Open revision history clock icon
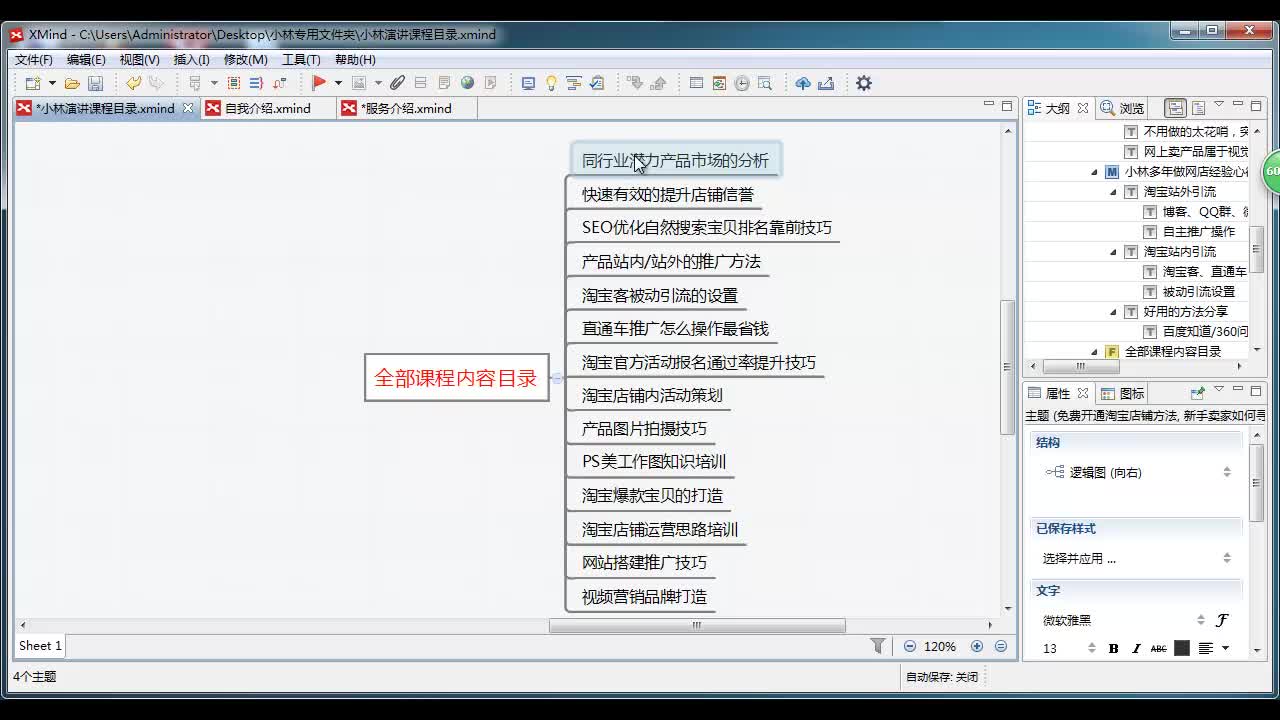Screen dimensions: 1280x720 [x=742, y=83]
